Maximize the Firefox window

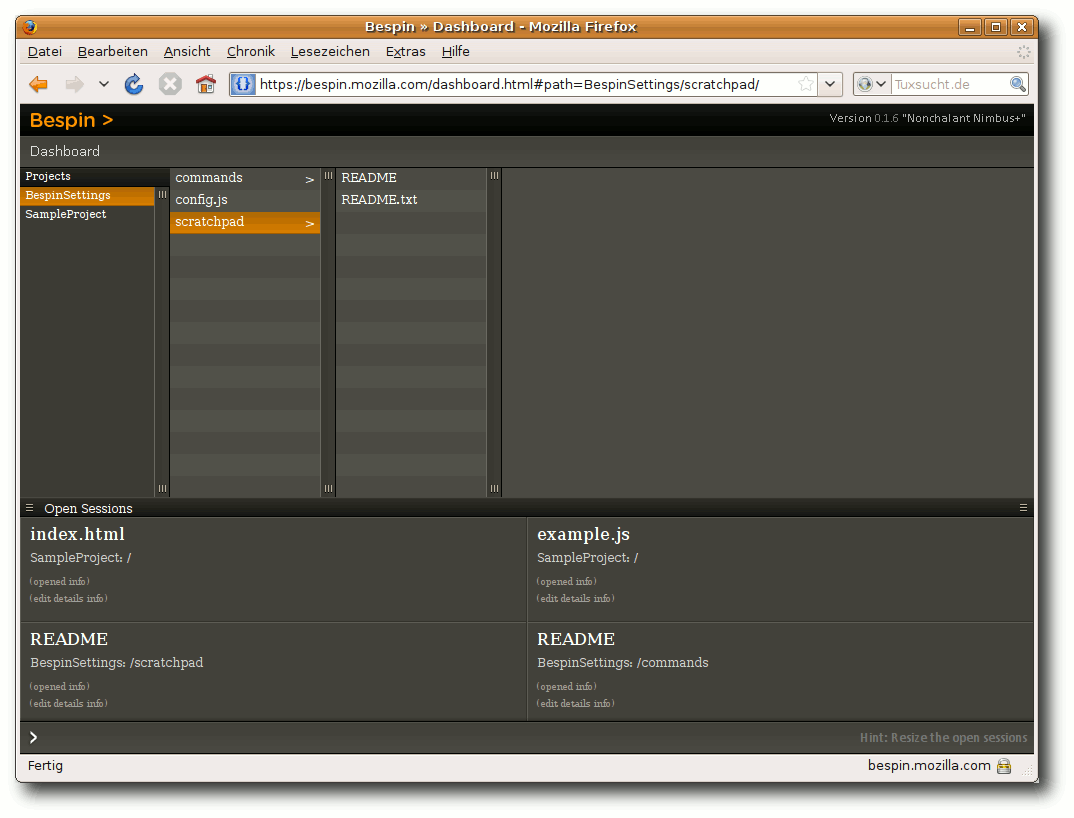tap(996, 27)
